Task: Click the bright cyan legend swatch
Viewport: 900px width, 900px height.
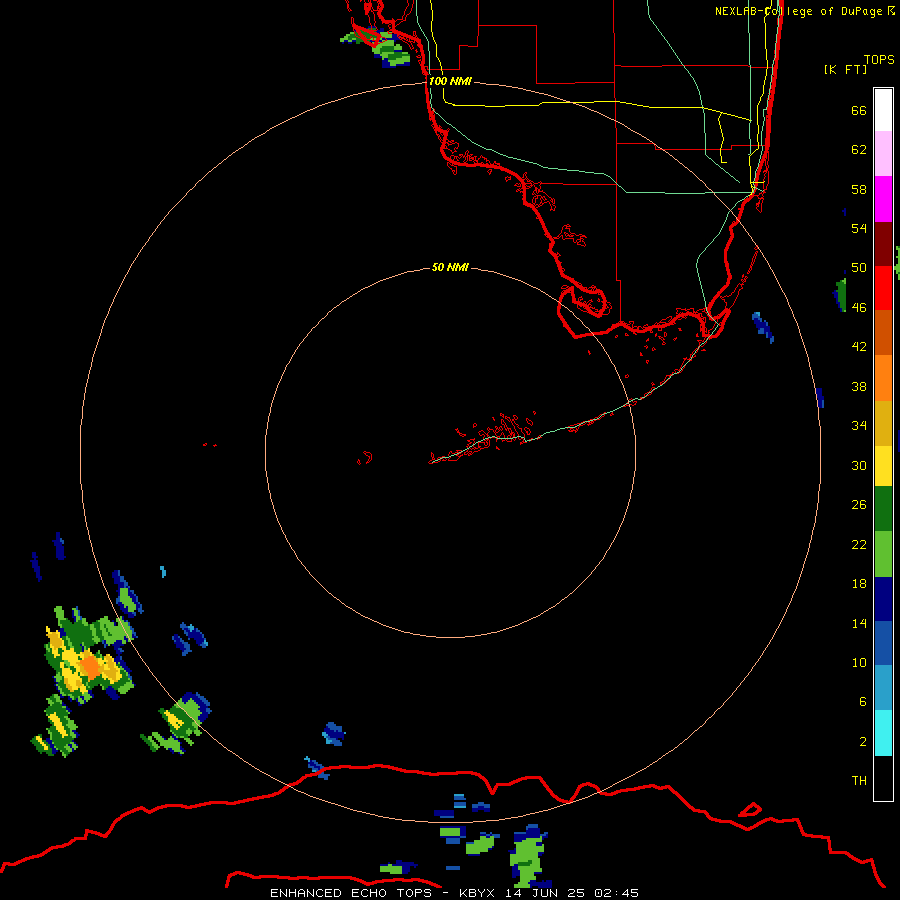Action: click(x=883, y=732)
